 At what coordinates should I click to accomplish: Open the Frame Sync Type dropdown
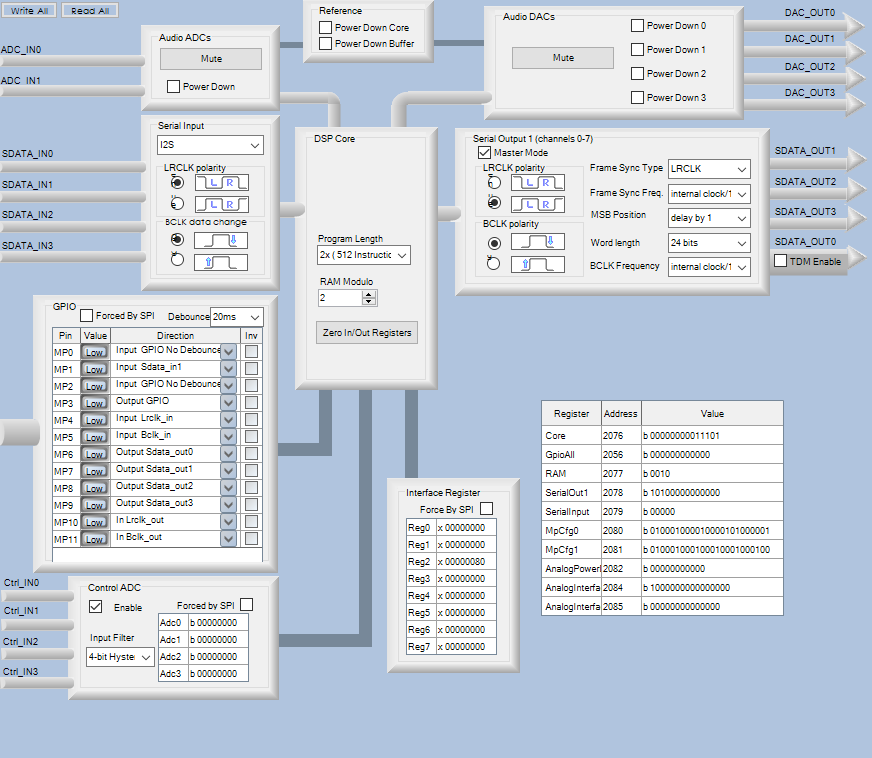point(709,169)
